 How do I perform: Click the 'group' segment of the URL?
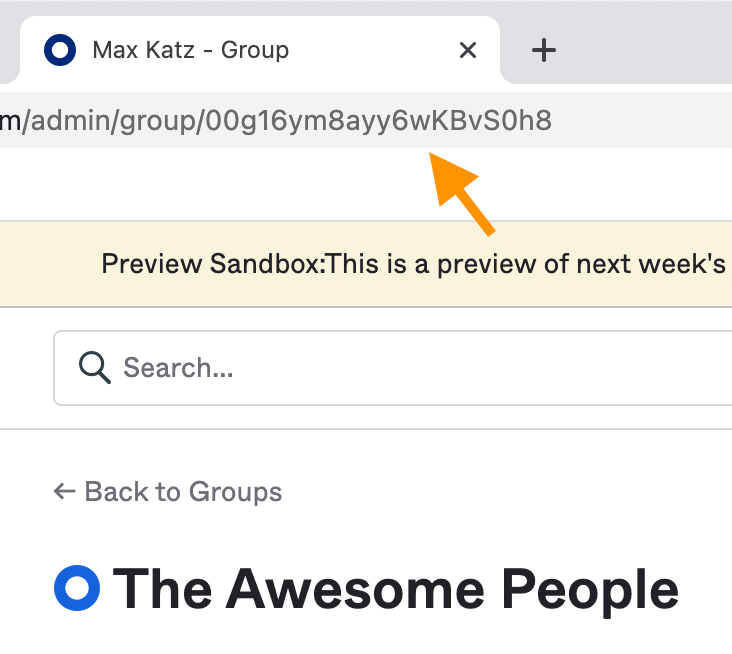(x=162, y=121)
